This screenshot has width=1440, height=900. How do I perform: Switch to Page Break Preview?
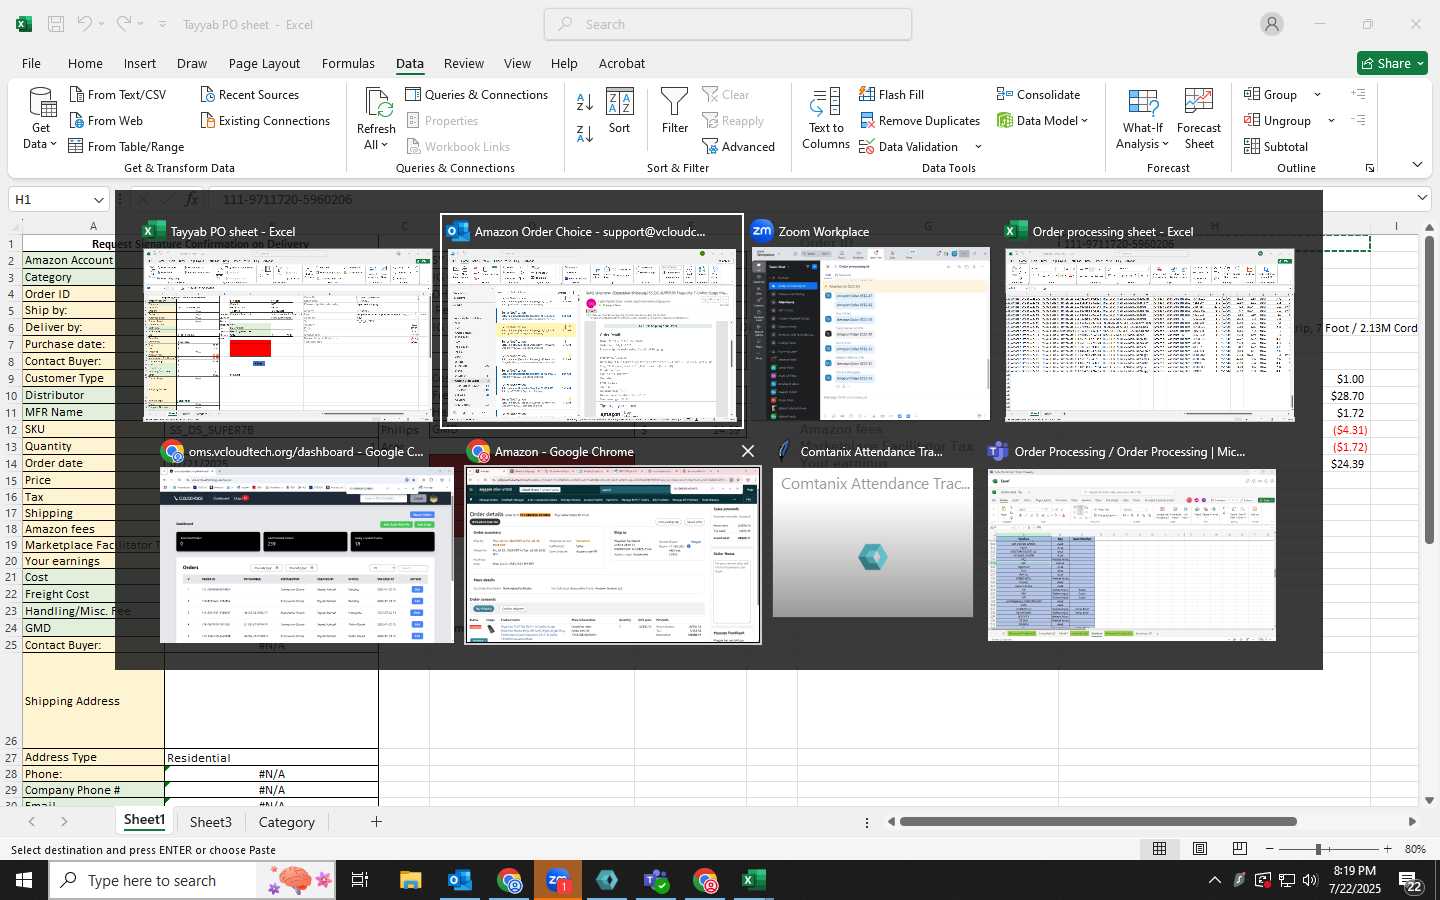(1240, 849)
